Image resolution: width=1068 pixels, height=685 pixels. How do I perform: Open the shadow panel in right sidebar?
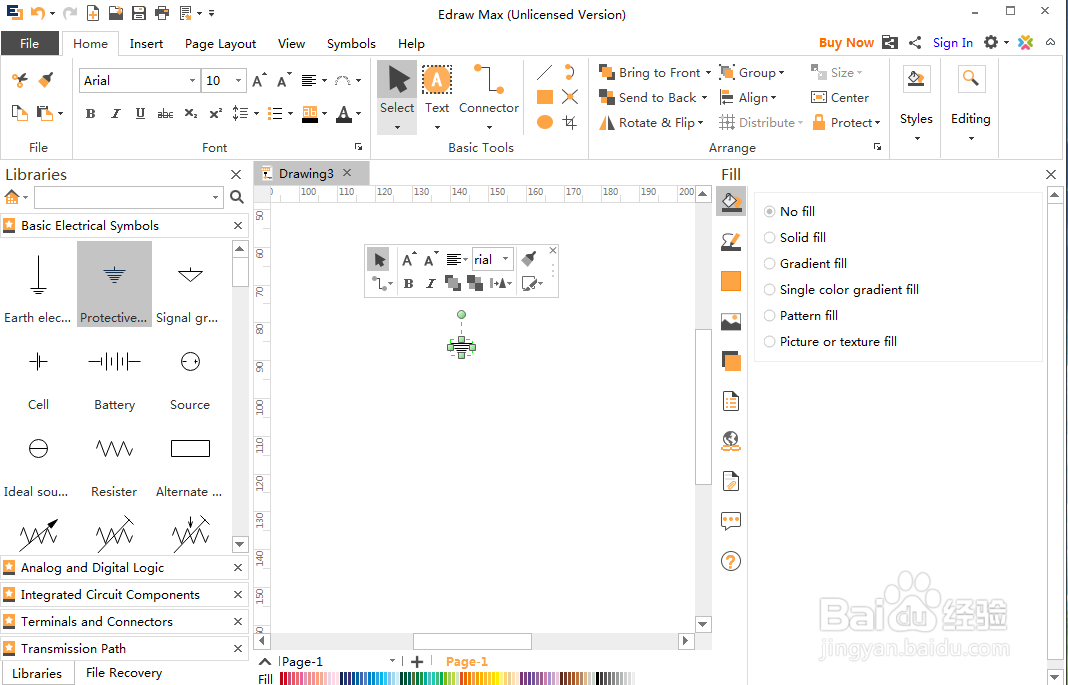(730, 361)
